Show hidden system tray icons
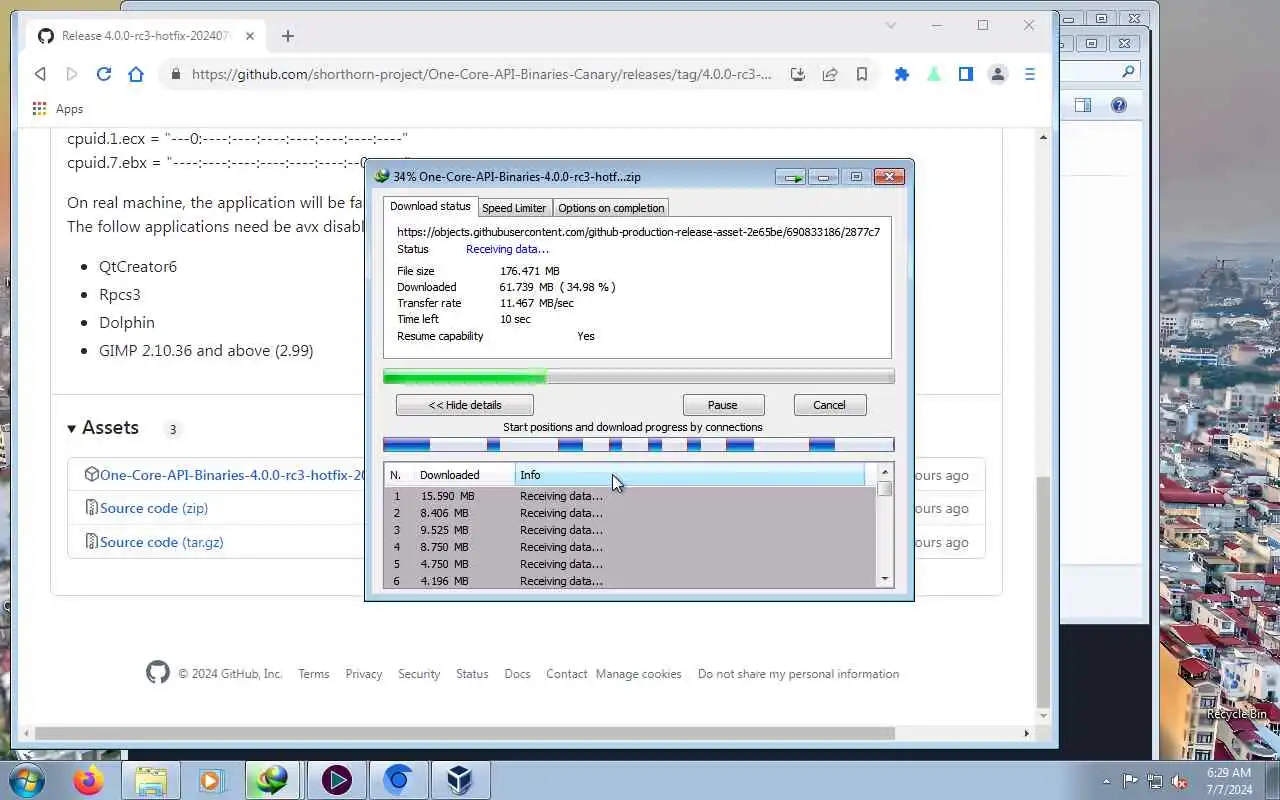The height and width of the screenshot is (800, 1280). tap(1106, 781)
